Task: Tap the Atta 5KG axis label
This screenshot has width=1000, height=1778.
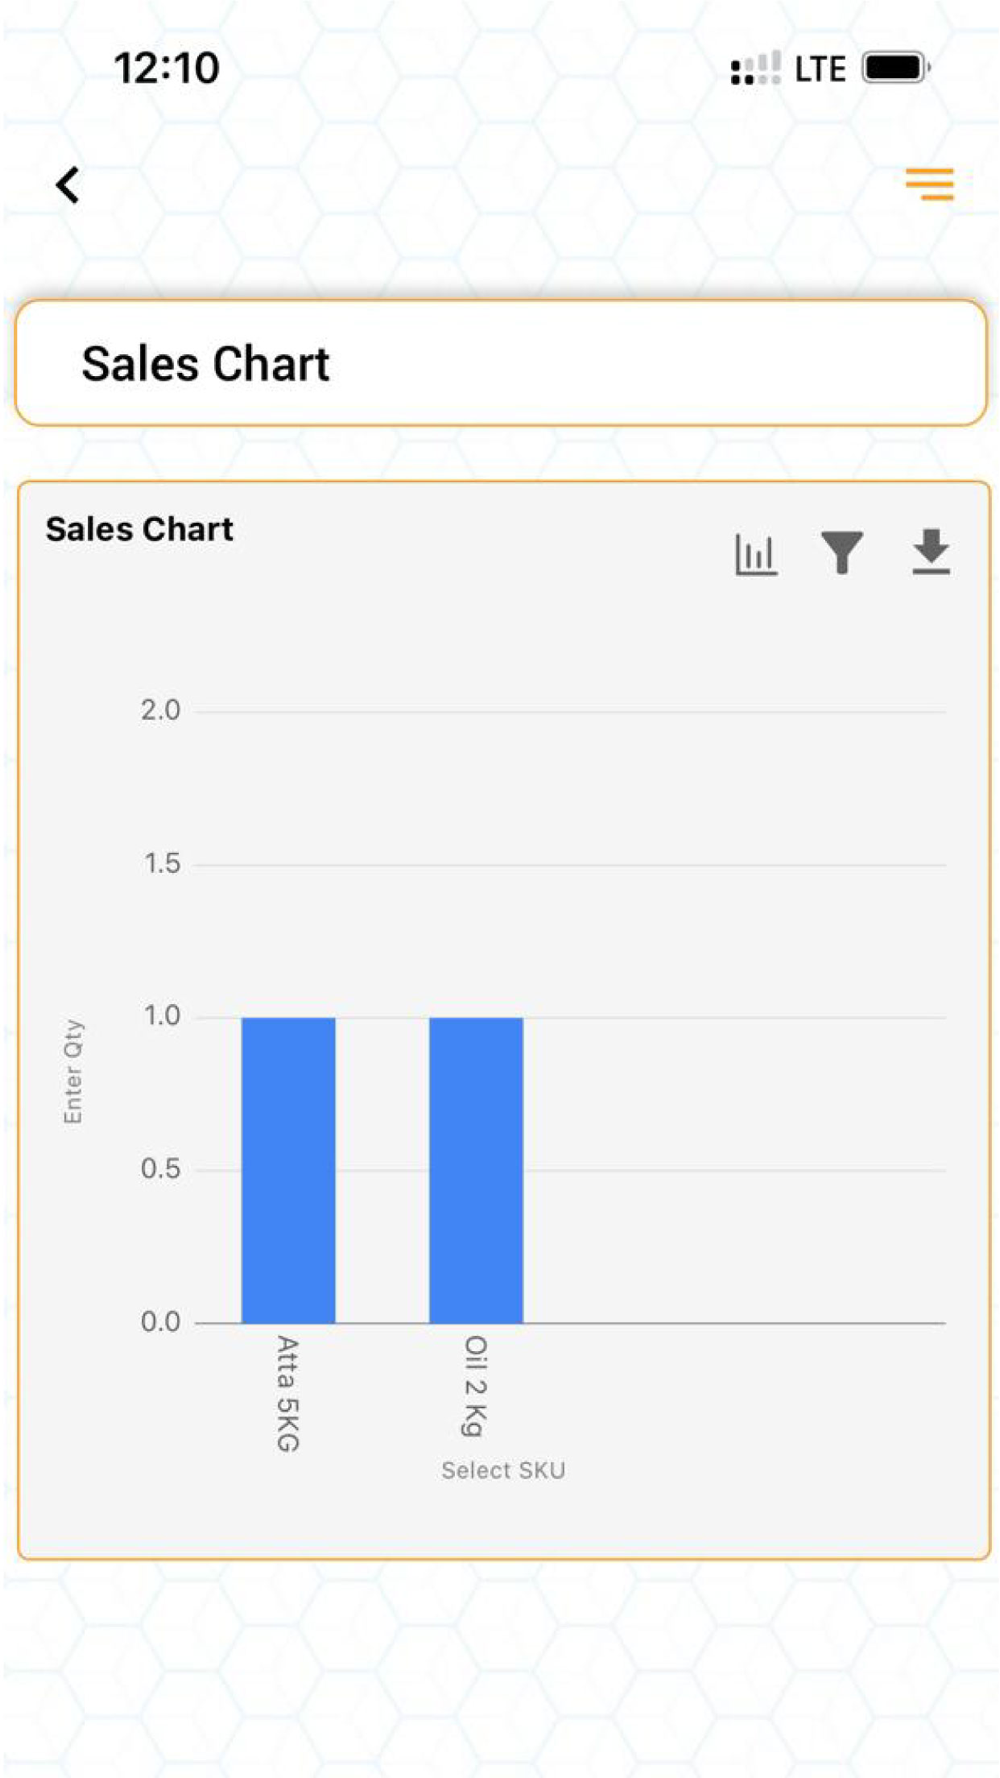Action: (287, 1393)
